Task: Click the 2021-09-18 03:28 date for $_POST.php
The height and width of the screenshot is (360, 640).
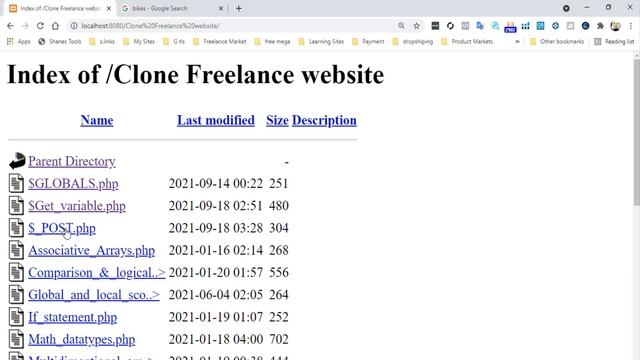Action: 216,228
